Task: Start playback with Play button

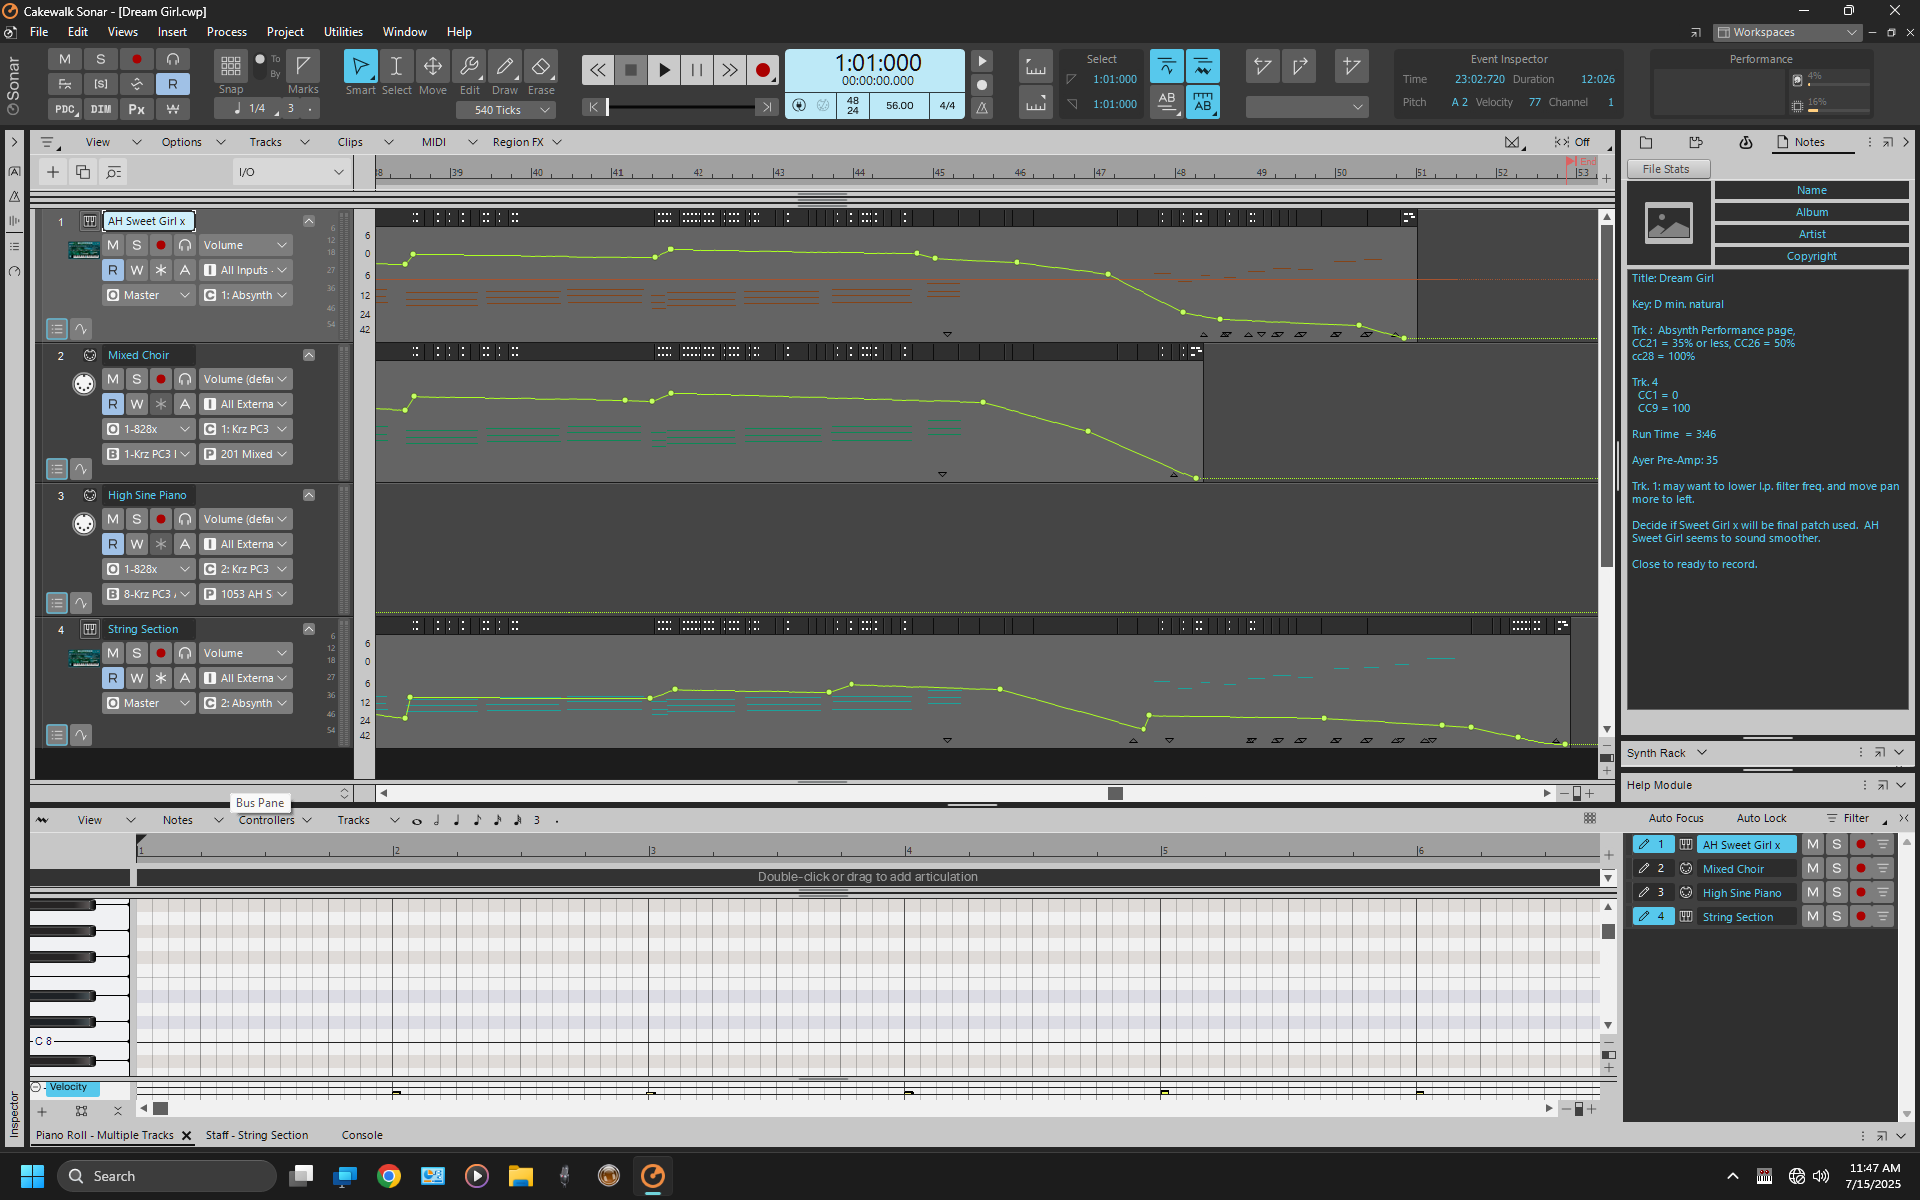Action: [x=663, y=70]
